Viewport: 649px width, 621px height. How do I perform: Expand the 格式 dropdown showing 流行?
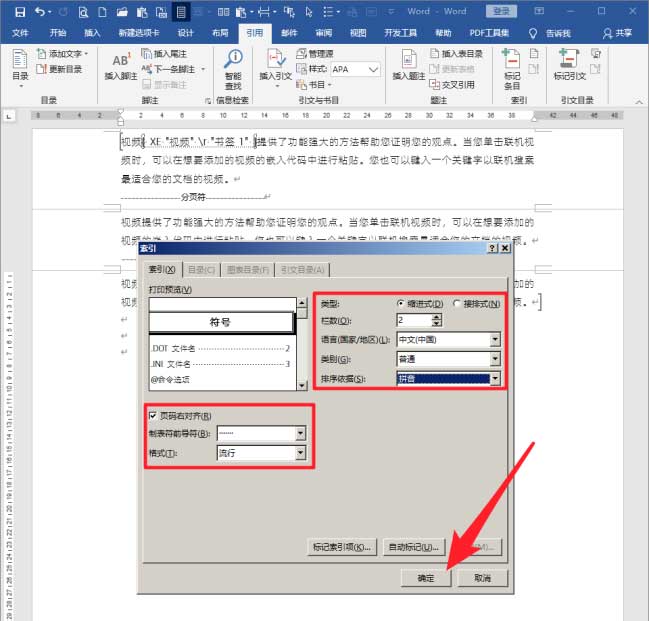click(300, 453)
